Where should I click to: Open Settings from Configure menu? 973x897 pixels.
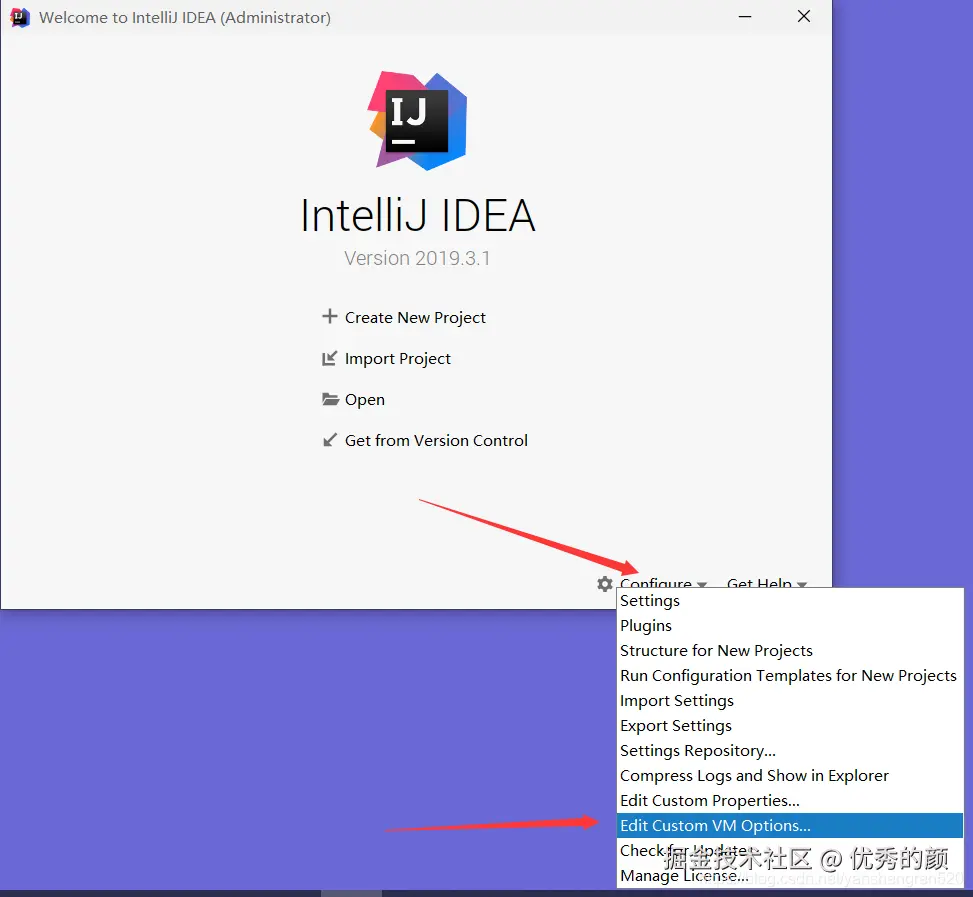point(789,600)
